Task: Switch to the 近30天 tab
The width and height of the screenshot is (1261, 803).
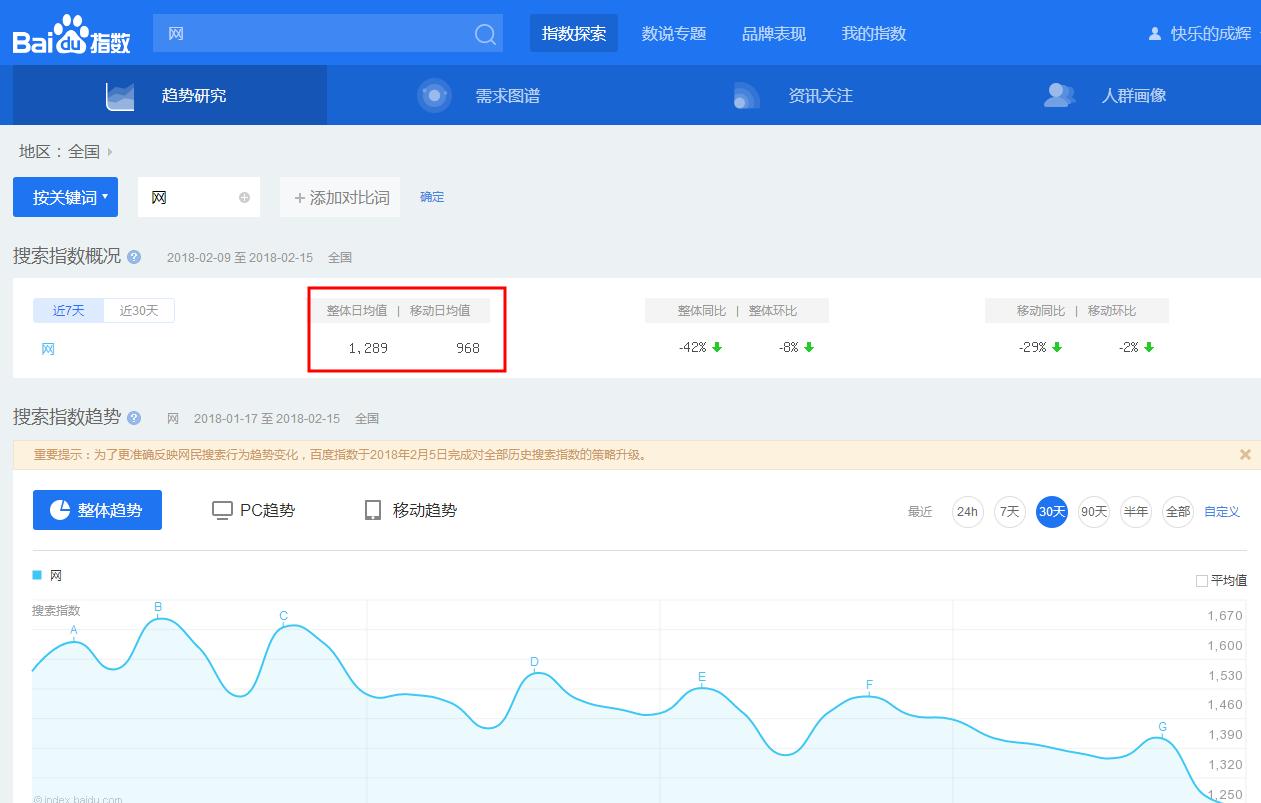Action: [137, 310]
